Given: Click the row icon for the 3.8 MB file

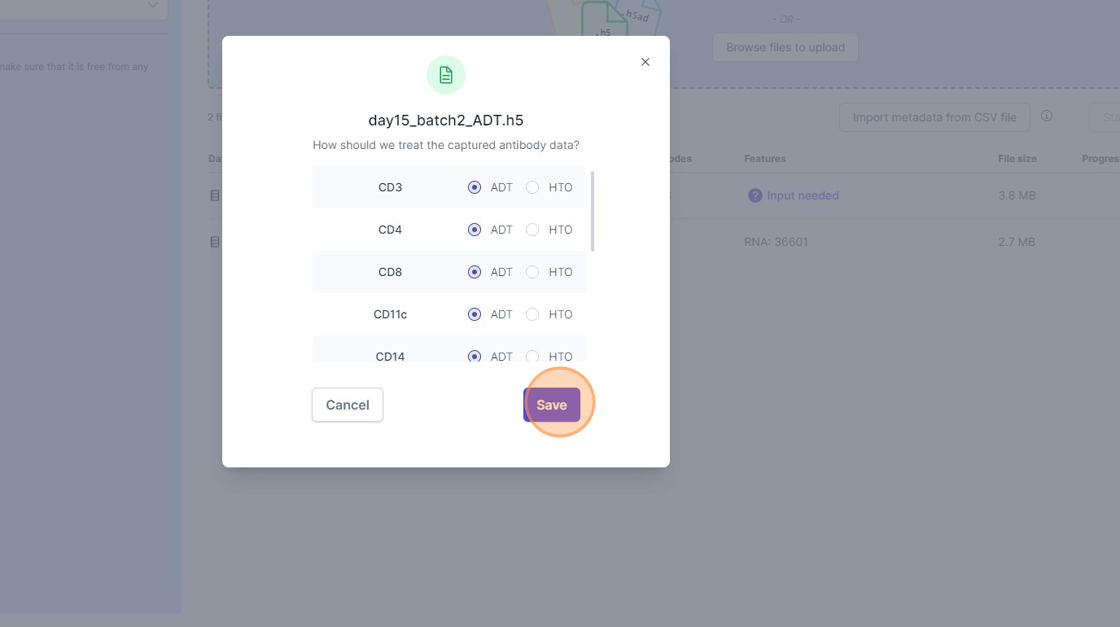Looking at the screenshot, I should (215, 196).
